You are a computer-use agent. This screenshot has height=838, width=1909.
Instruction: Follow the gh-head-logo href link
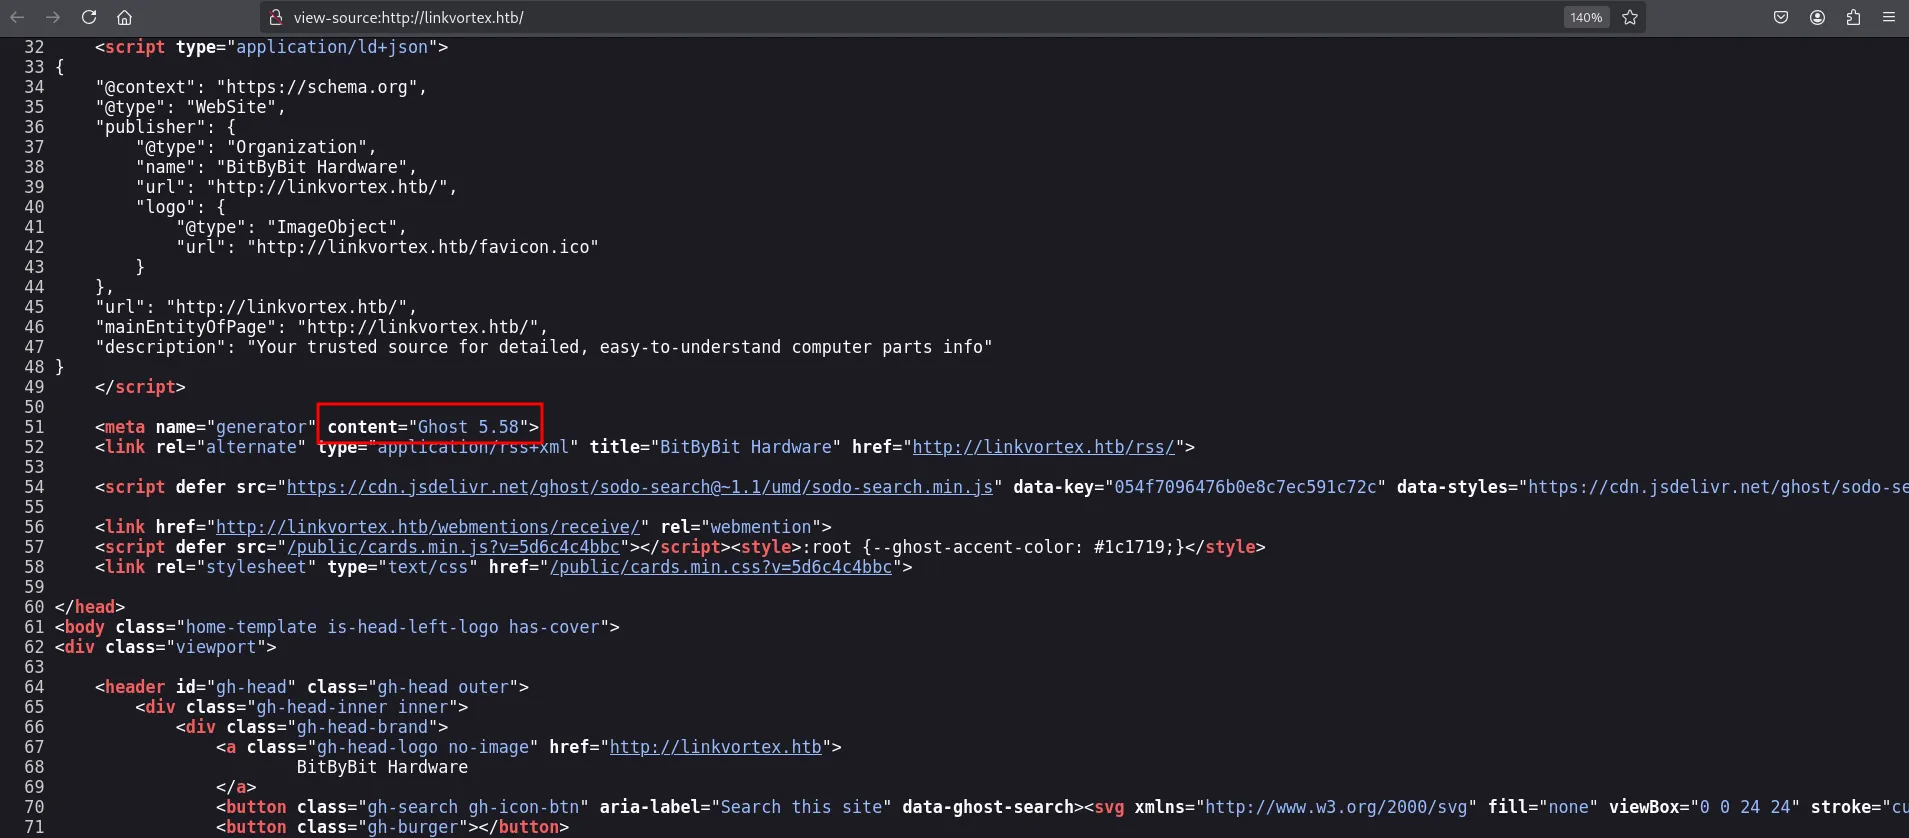pyautogui.click(x=715, y=747)
